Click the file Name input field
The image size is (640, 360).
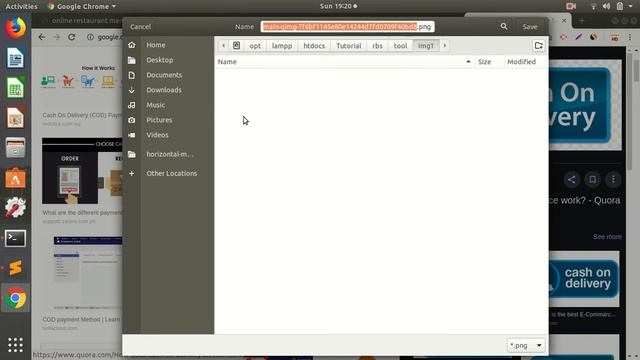(347, 27)
